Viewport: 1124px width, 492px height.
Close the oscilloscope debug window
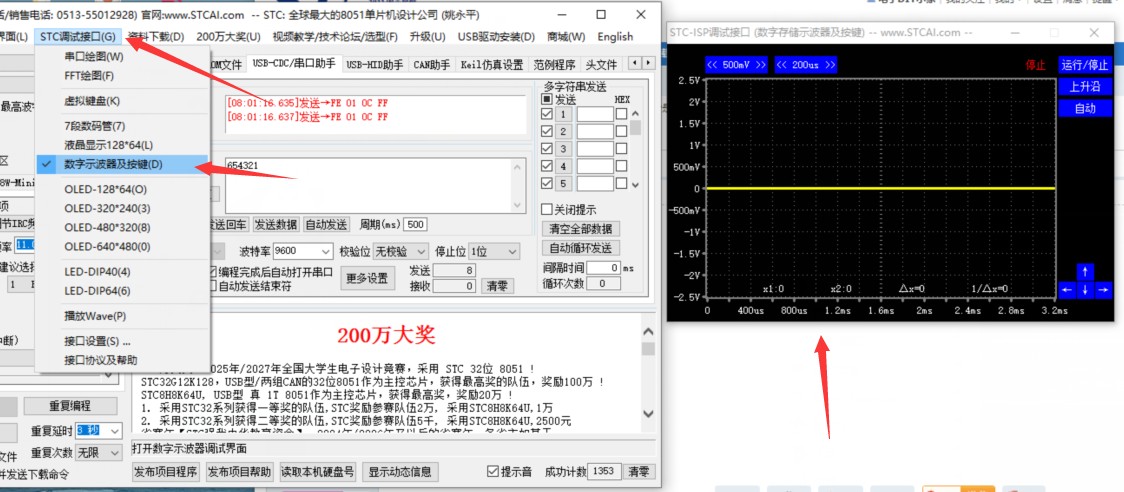(x=1093, y=32)
